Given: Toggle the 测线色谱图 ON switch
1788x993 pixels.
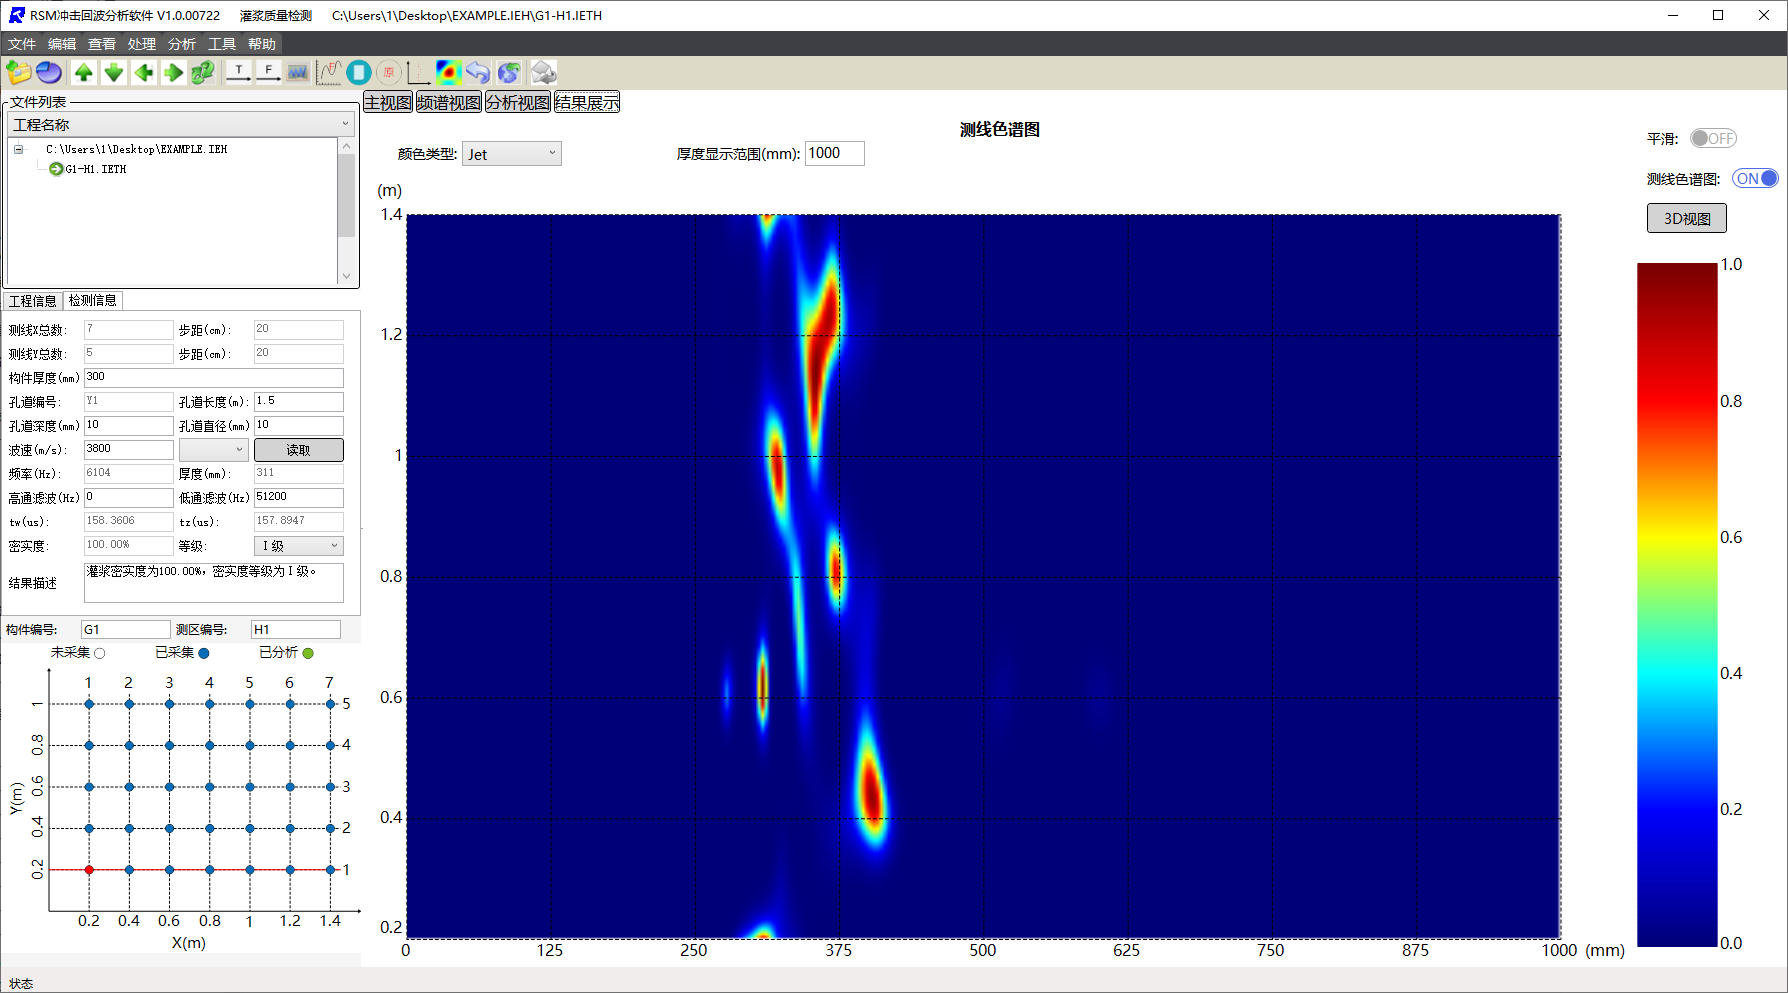Looking at the screenshot, I should tap(1755, 178).
